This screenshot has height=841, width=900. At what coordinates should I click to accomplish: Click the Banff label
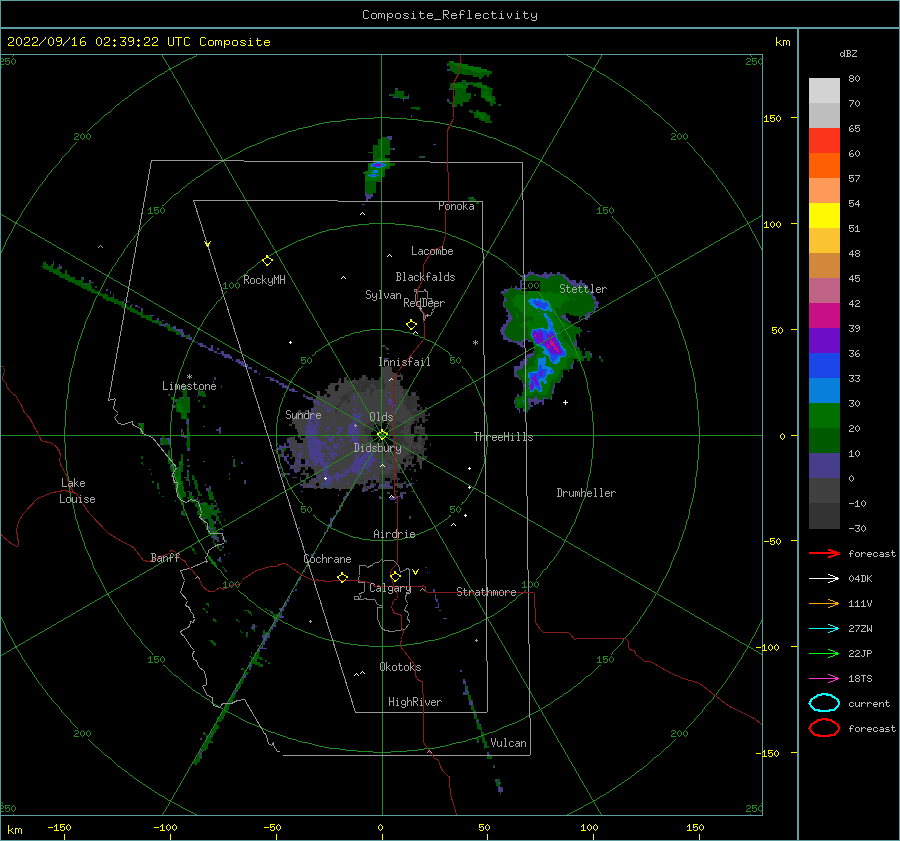point(165,557)
